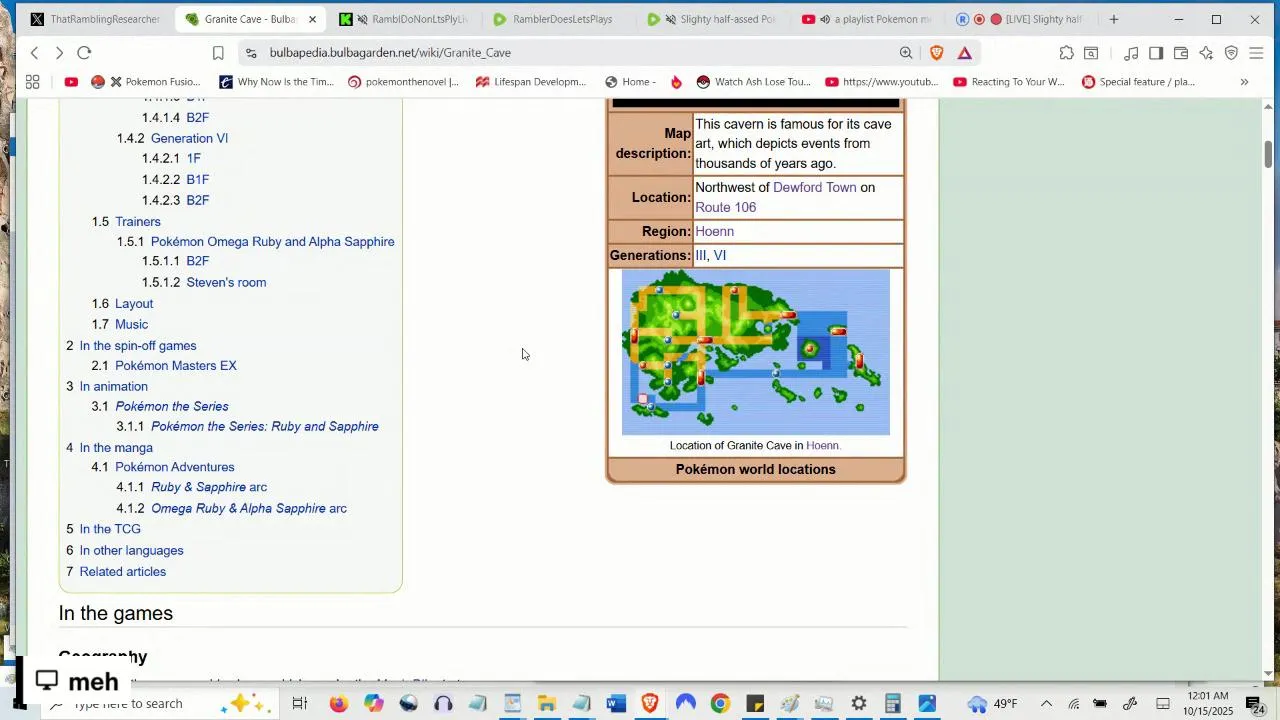Image resolution: width=1280 pixels, height=720 pixels.
Task: Open the Brave Rewards triangle icon
Action: click(965, 53)
